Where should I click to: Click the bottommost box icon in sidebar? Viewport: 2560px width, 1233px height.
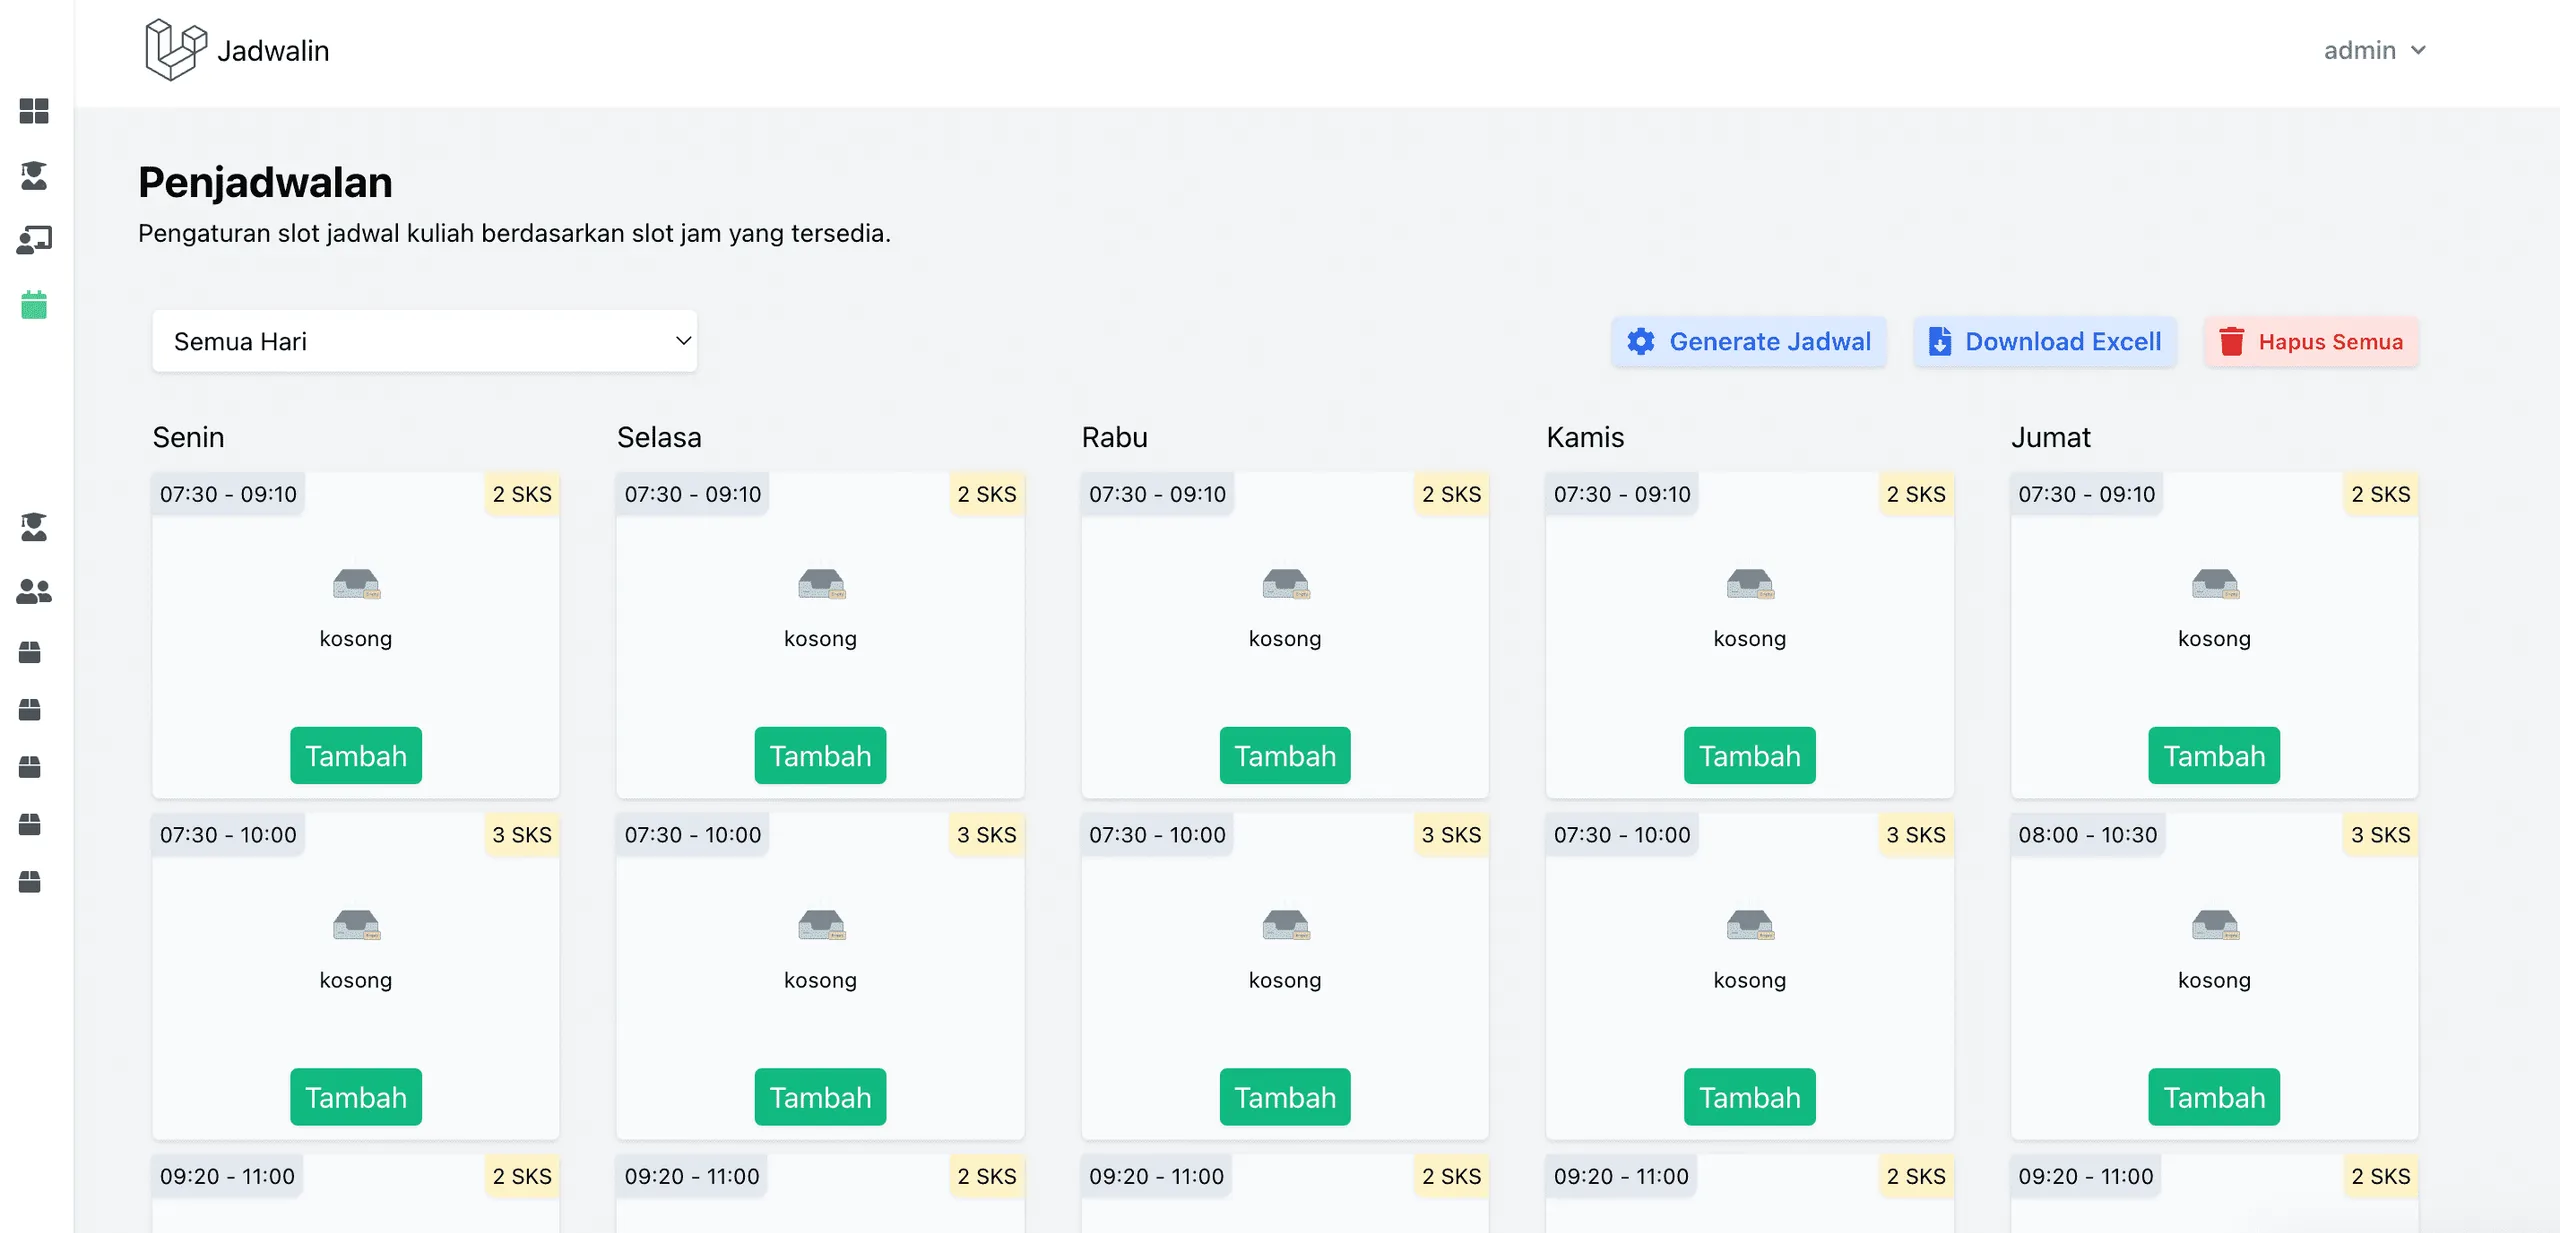click(x=30, y=882)
